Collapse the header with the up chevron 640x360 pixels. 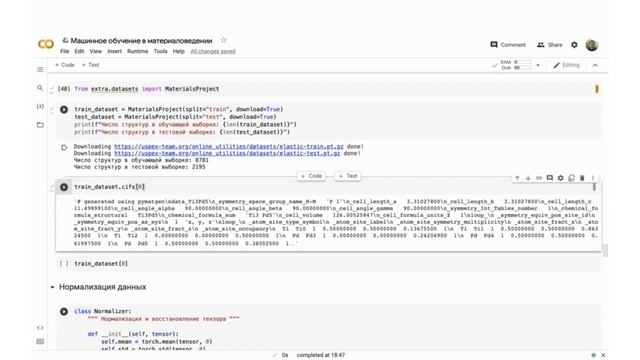point(595,65)
